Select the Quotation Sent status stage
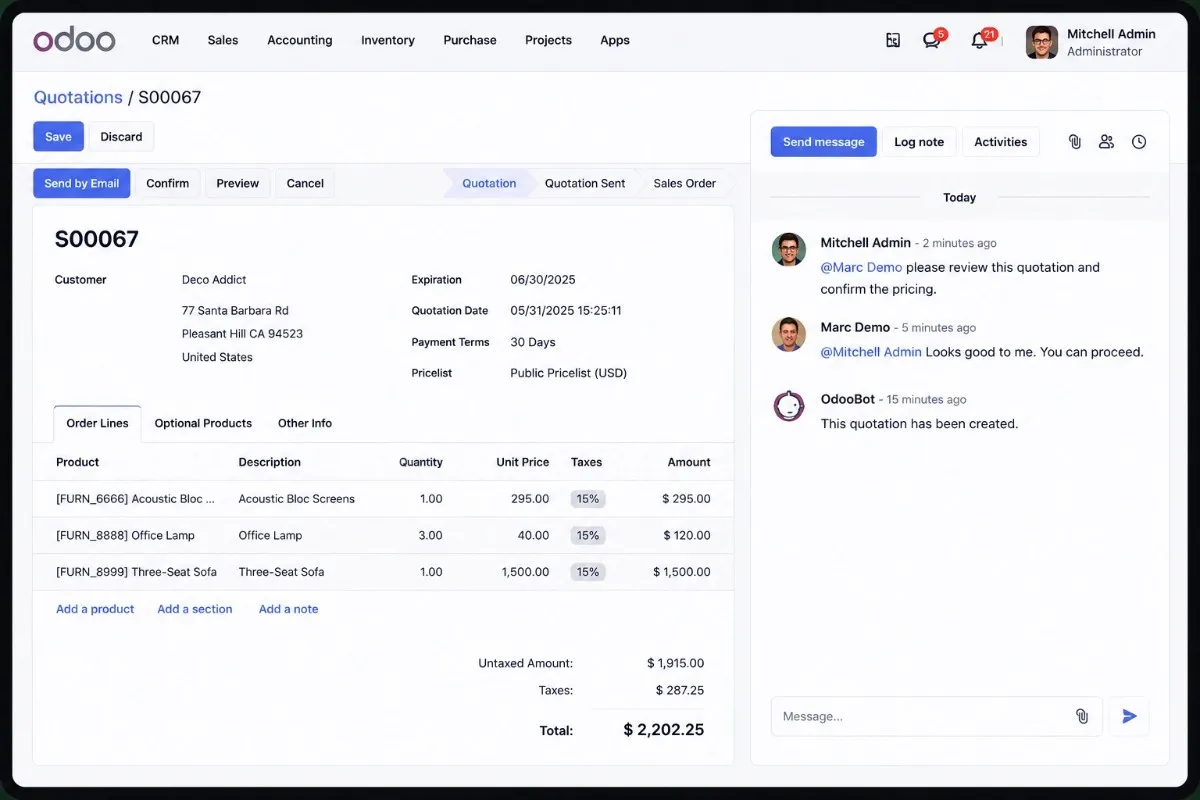The height and width of the screenshot is (800, 1200). coord(585,183)
